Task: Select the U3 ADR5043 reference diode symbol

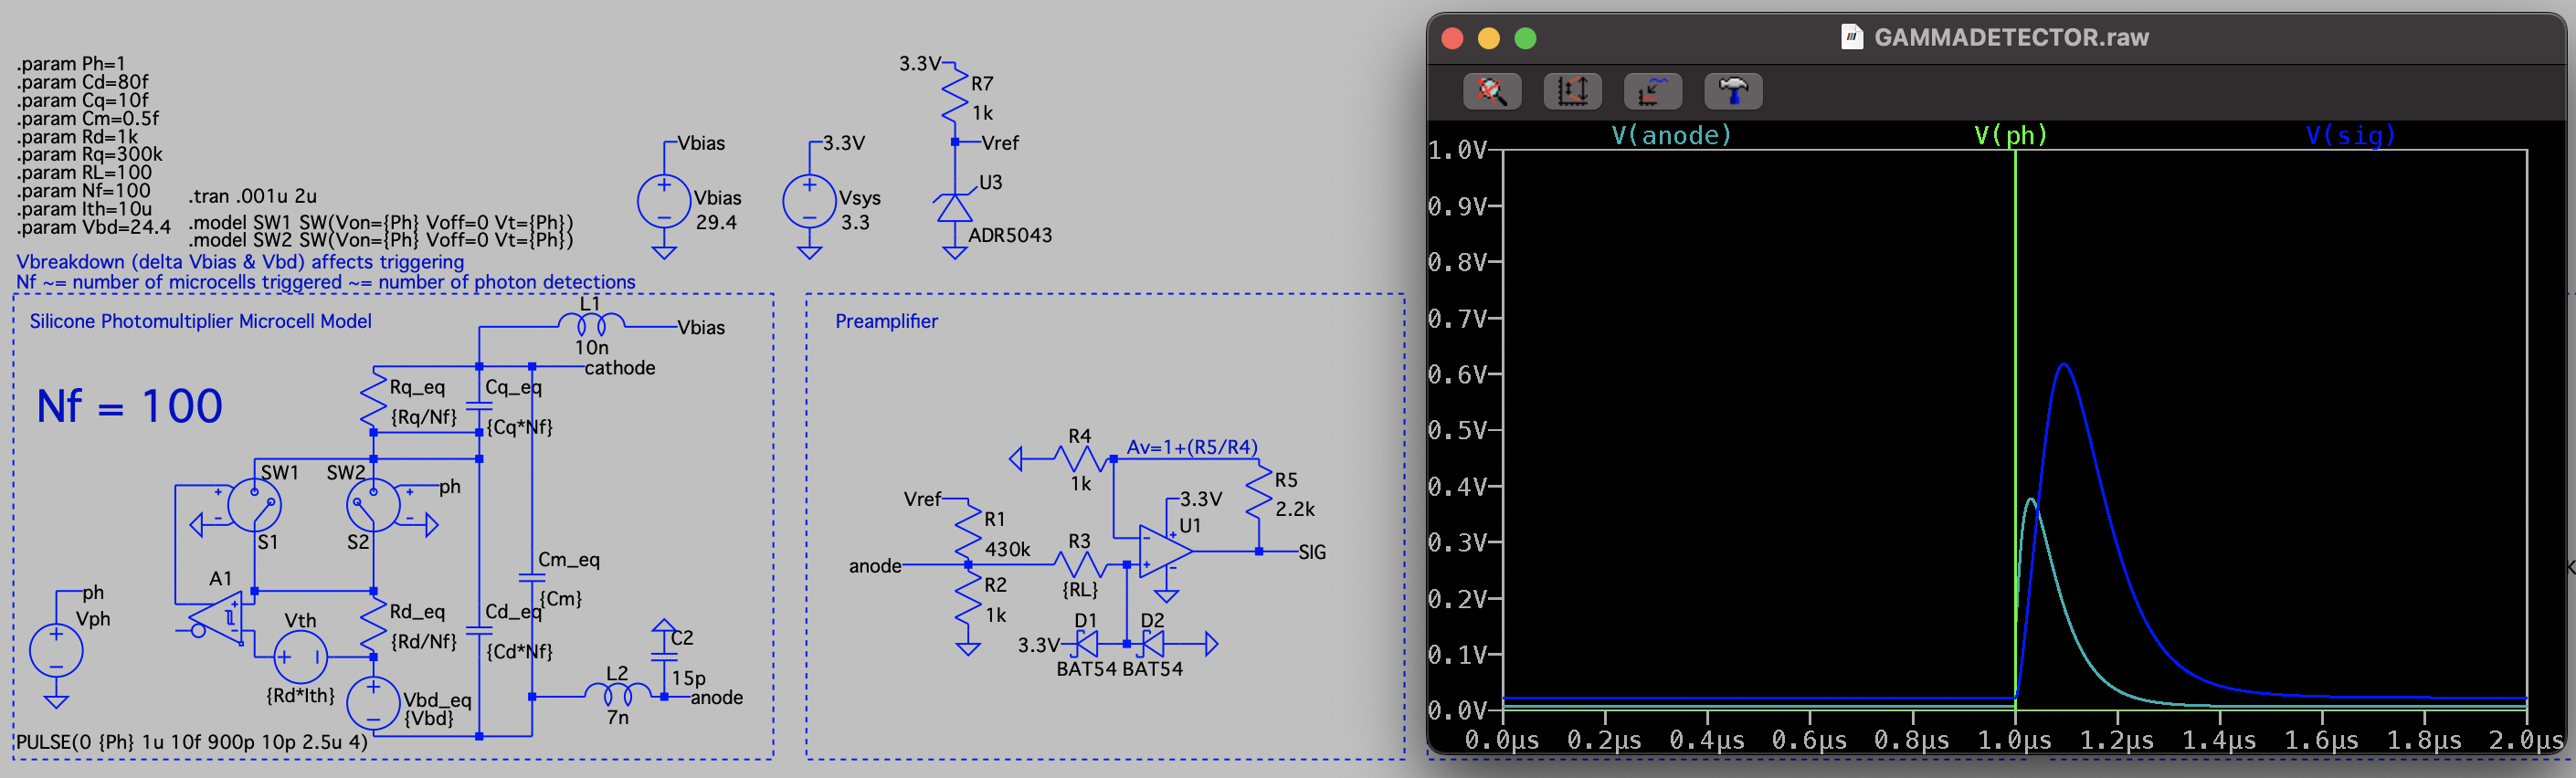Action: [954, 208]
